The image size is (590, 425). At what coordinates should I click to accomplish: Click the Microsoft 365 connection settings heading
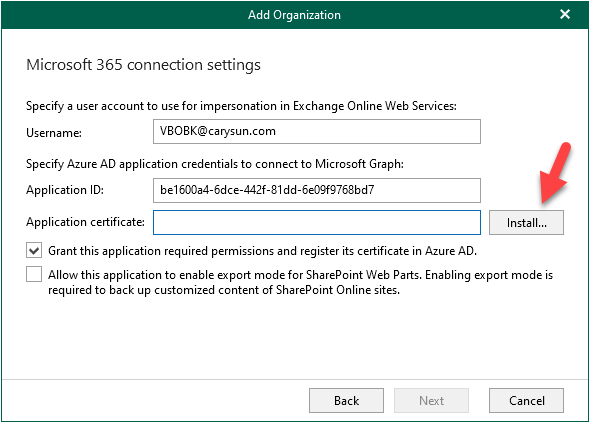click(143, 65)
